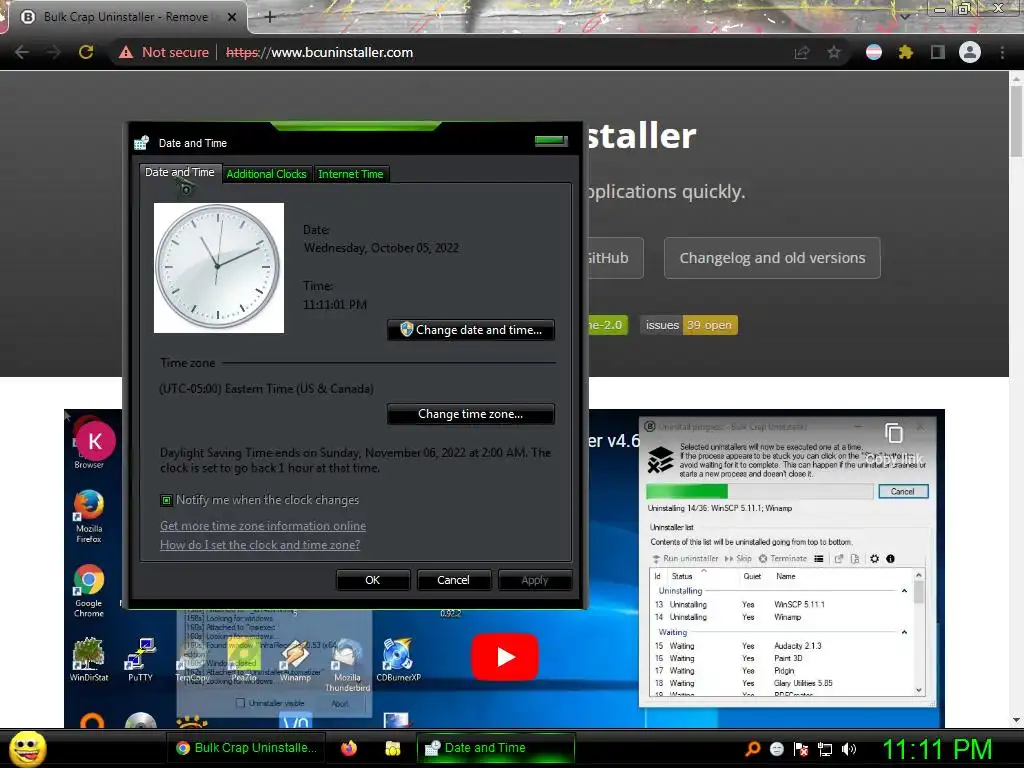Screen dimensions: 1024x768
Task: Switch to the Internet Time tab
Action: [351, 174]
